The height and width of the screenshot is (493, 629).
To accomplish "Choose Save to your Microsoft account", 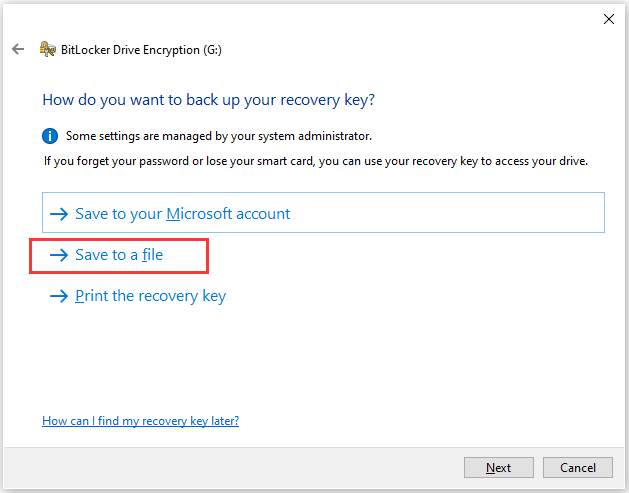I will click(323, 213).
